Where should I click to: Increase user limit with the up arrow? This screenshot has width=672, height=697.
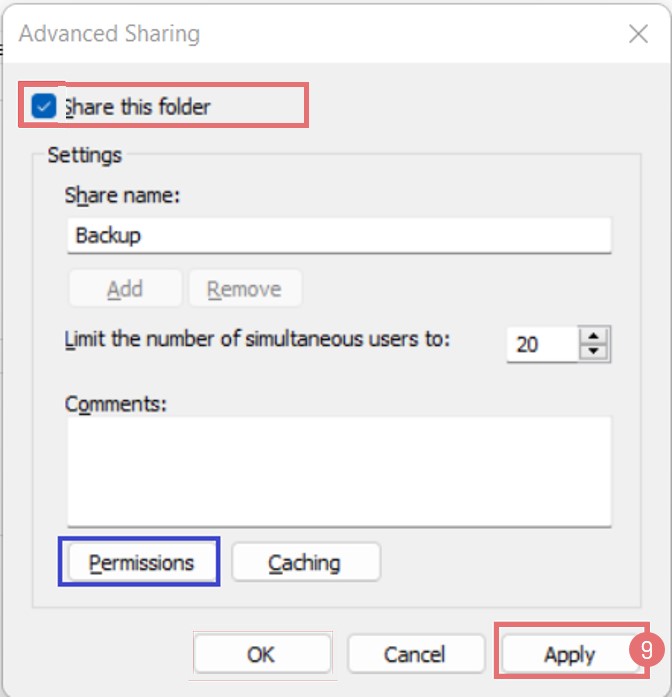click(x=595, y=335)
